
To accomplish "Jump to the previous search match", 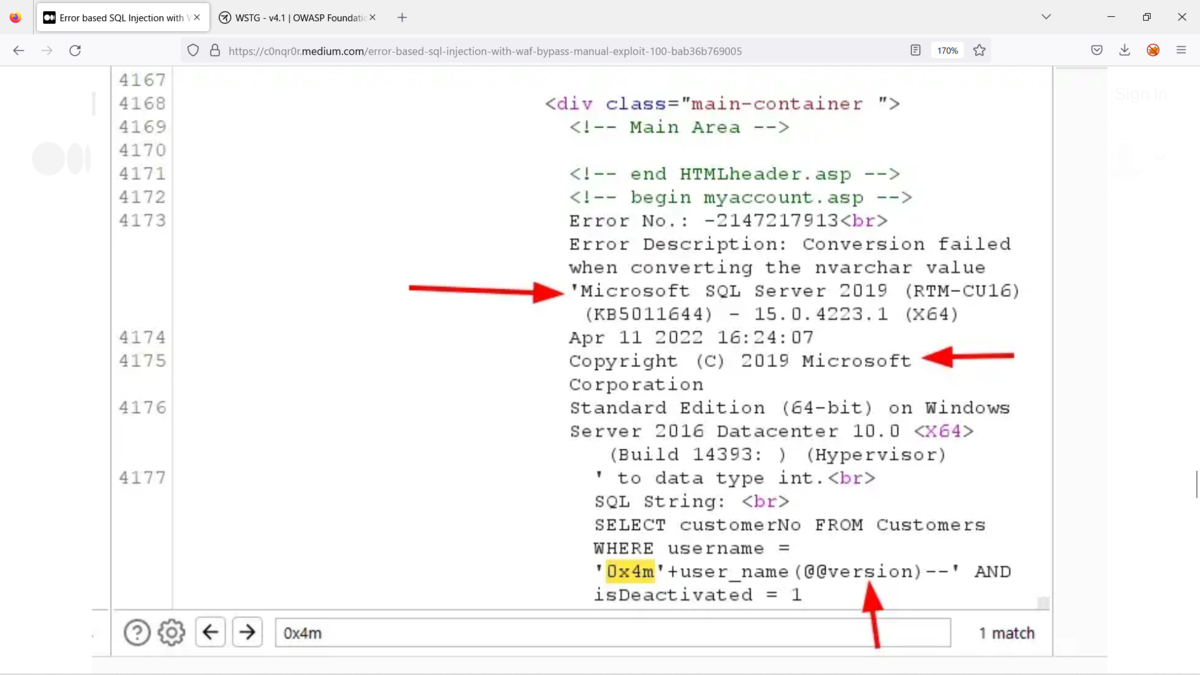I will (x=210, y=632).
